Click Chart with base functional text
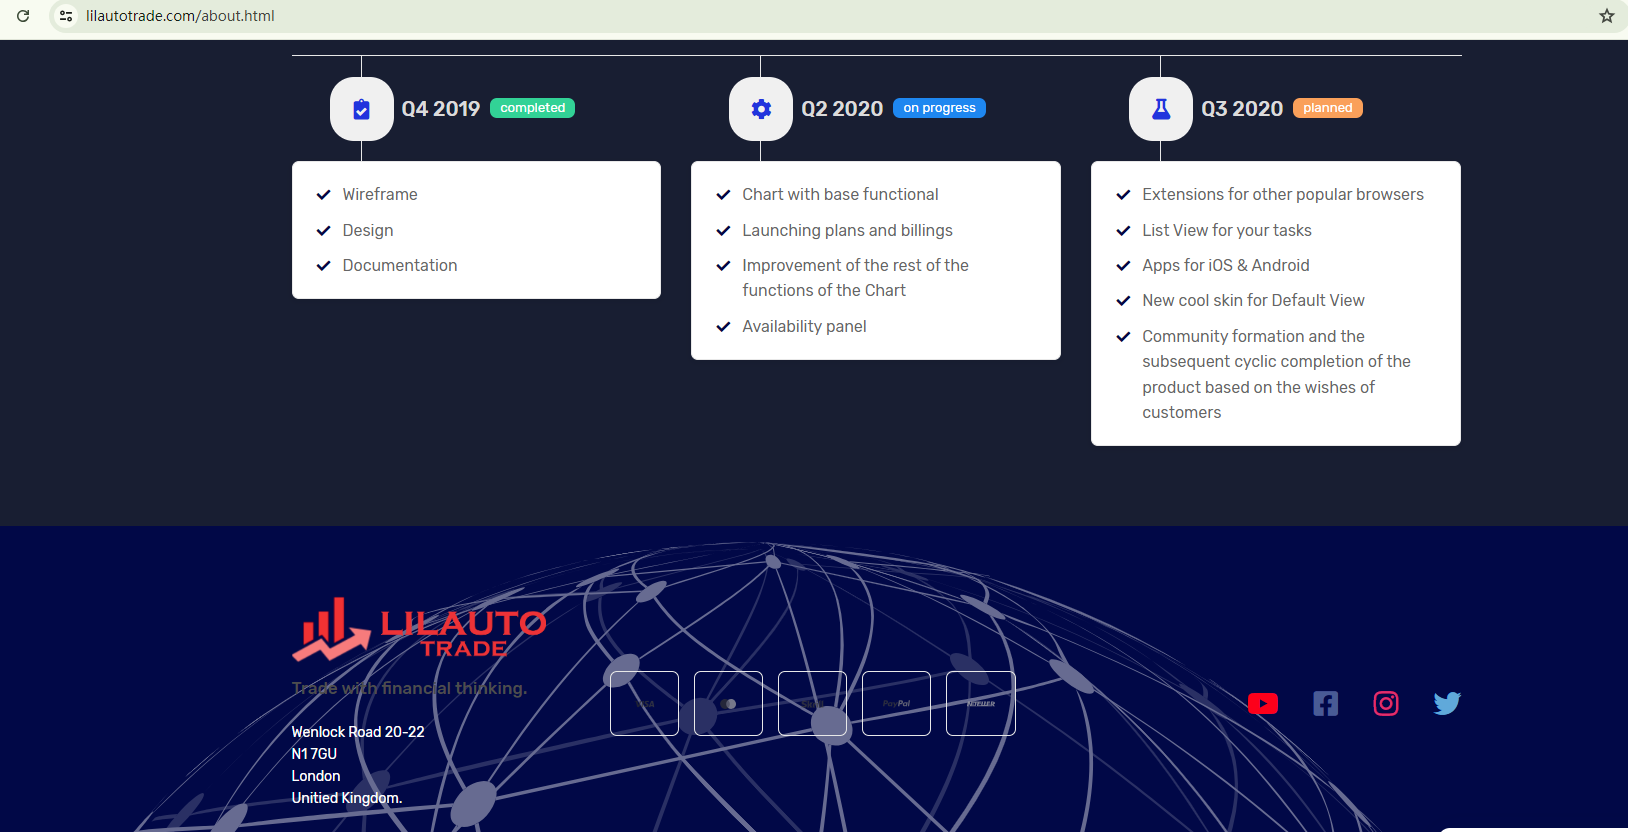1628x832 pixels. point(840,194)
